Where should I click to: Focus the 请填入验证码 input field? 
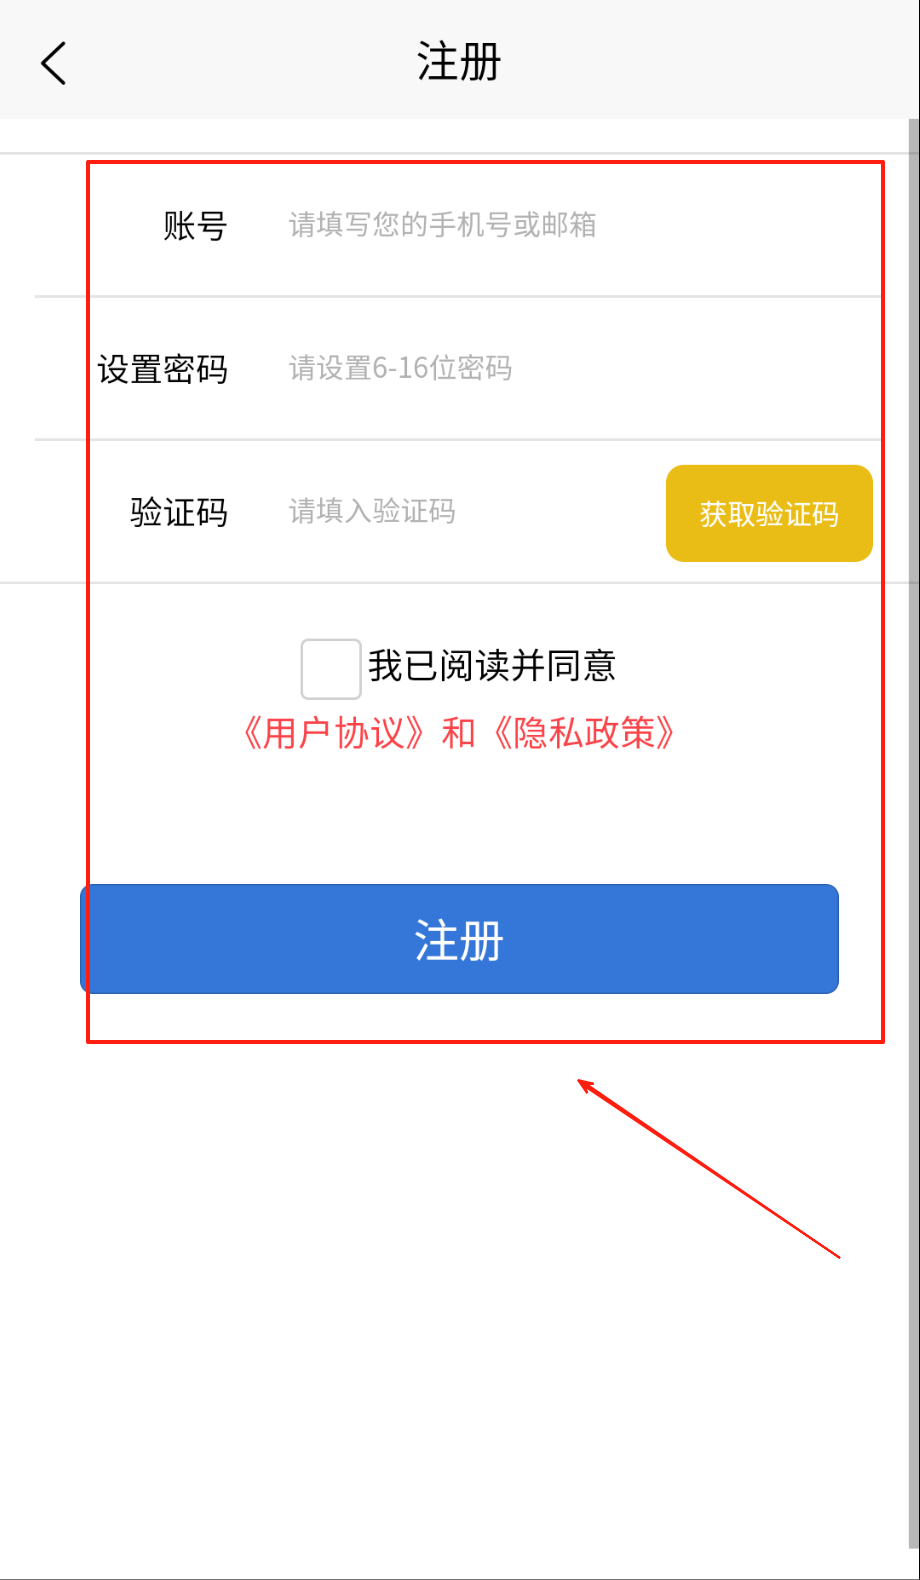coord(470,511)
